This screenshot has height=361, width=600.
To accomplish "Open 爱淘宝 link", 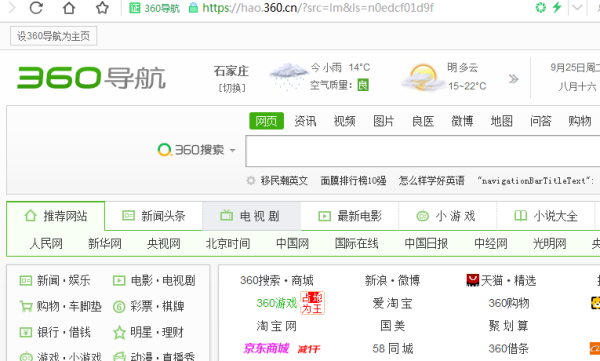I will coord(393,303).
